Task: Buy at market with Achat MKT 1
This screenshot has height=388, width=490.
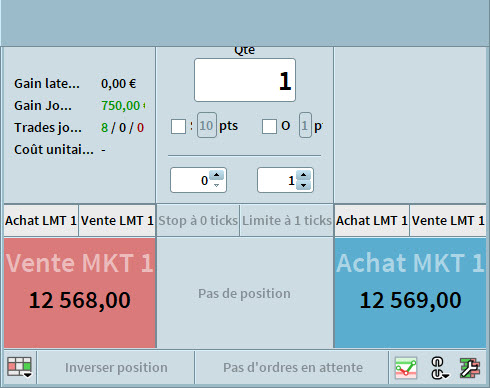Action: pyautogui.click(x=410, y=293)
